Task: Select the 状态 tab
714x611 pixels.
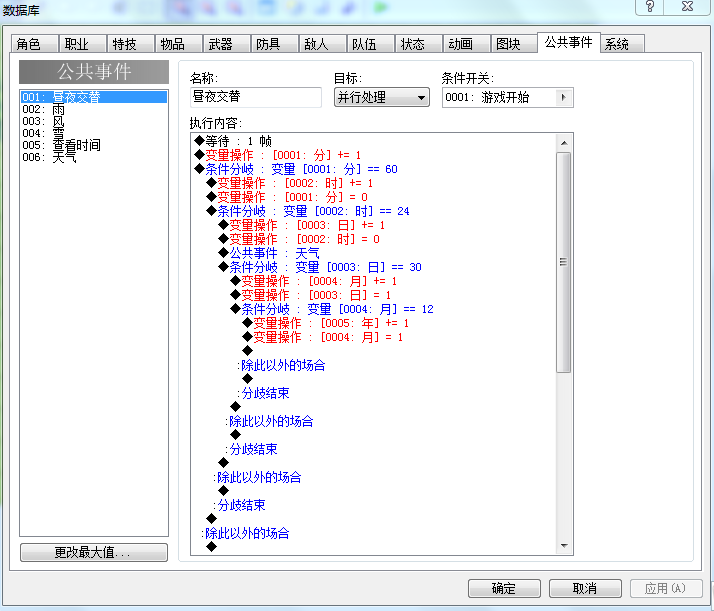Action: [x=419, y=44]
